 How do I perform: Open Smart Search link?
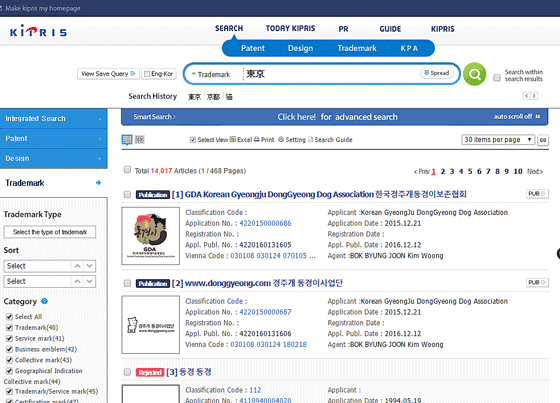(x=154, y=117)
